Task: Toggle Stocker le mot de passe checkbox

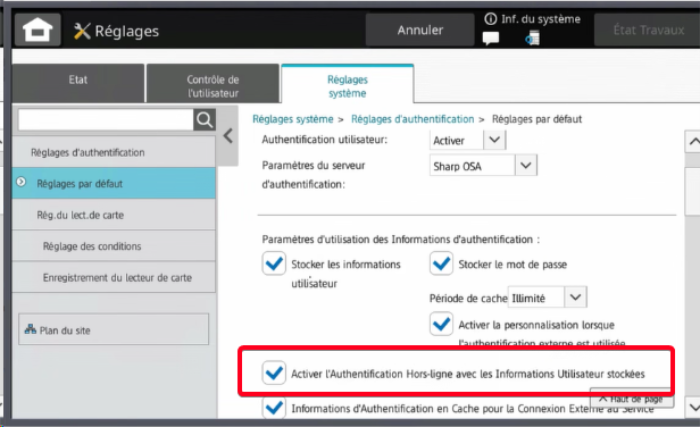Action: pos(441,264)
